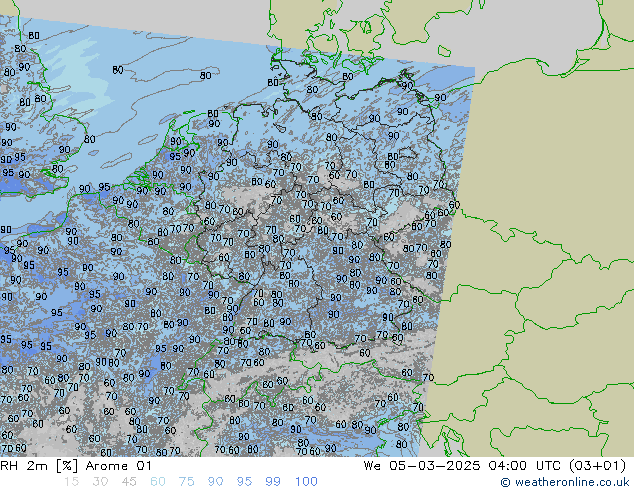Select the legend value 30
The image size is (634, 490).
coord(100,482)
